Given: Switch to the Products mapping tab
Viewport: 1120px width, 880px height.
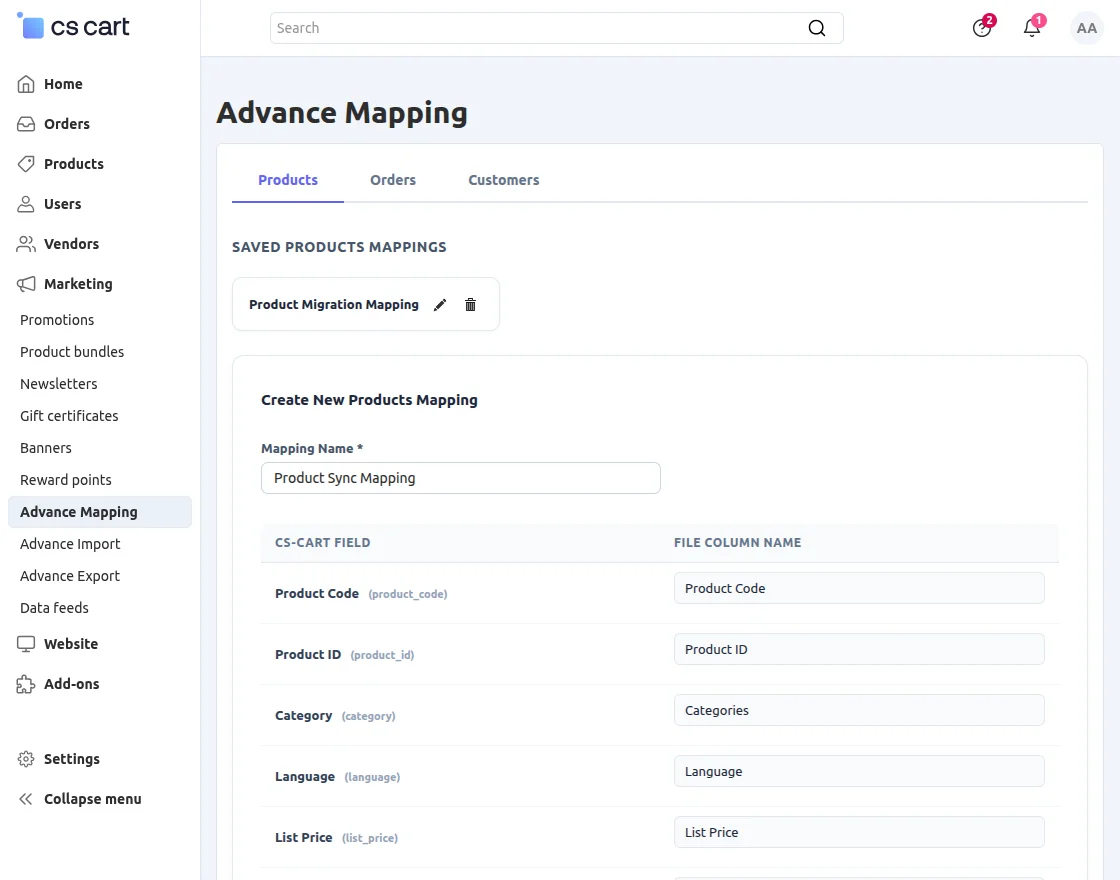Looking at the screenshot, I should 288,180.
